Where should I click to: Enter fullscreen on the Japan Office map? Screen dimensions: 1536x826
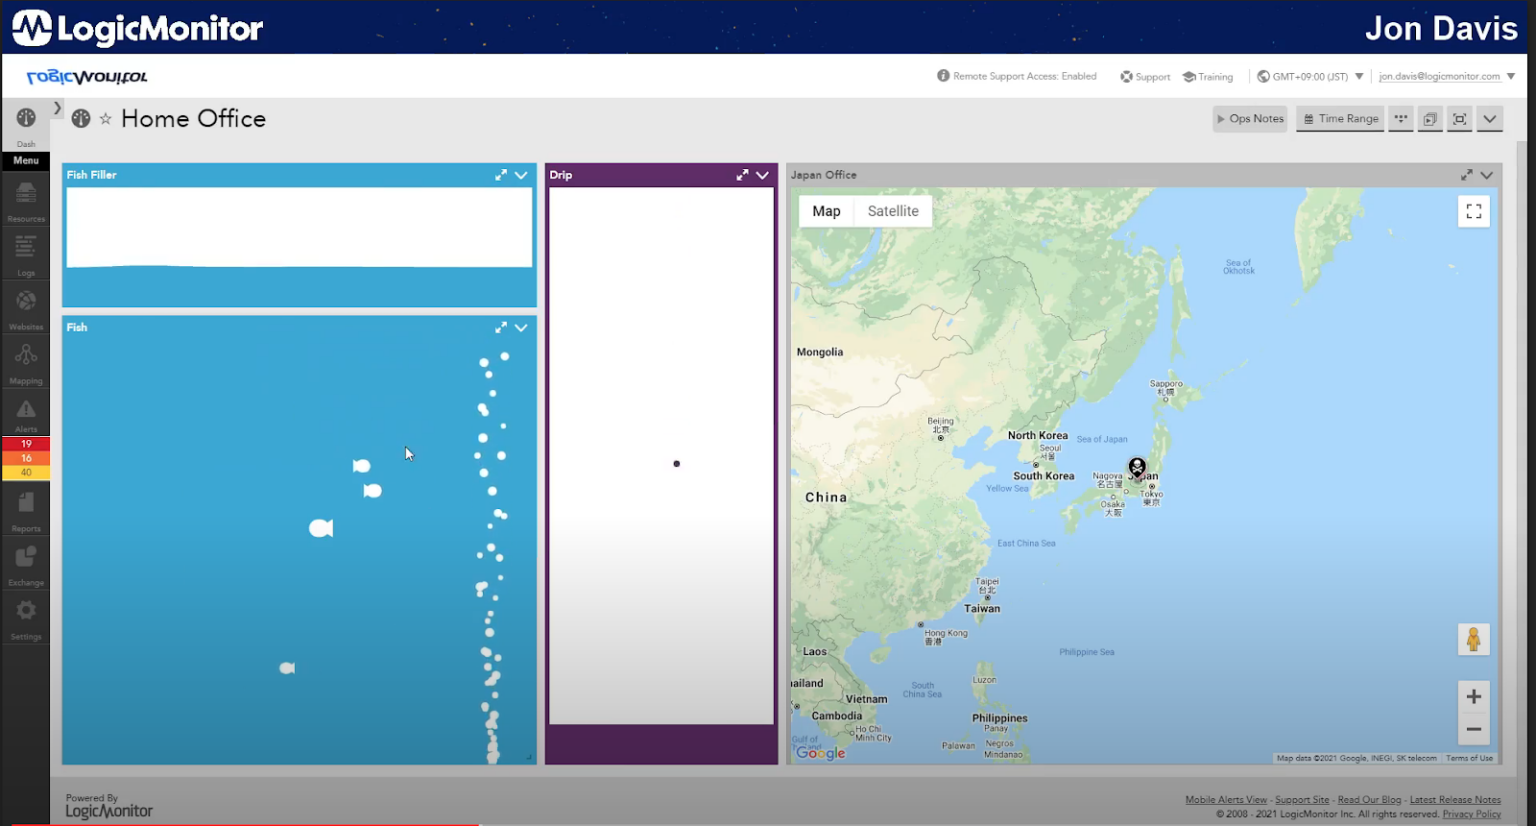(1473, 211)
